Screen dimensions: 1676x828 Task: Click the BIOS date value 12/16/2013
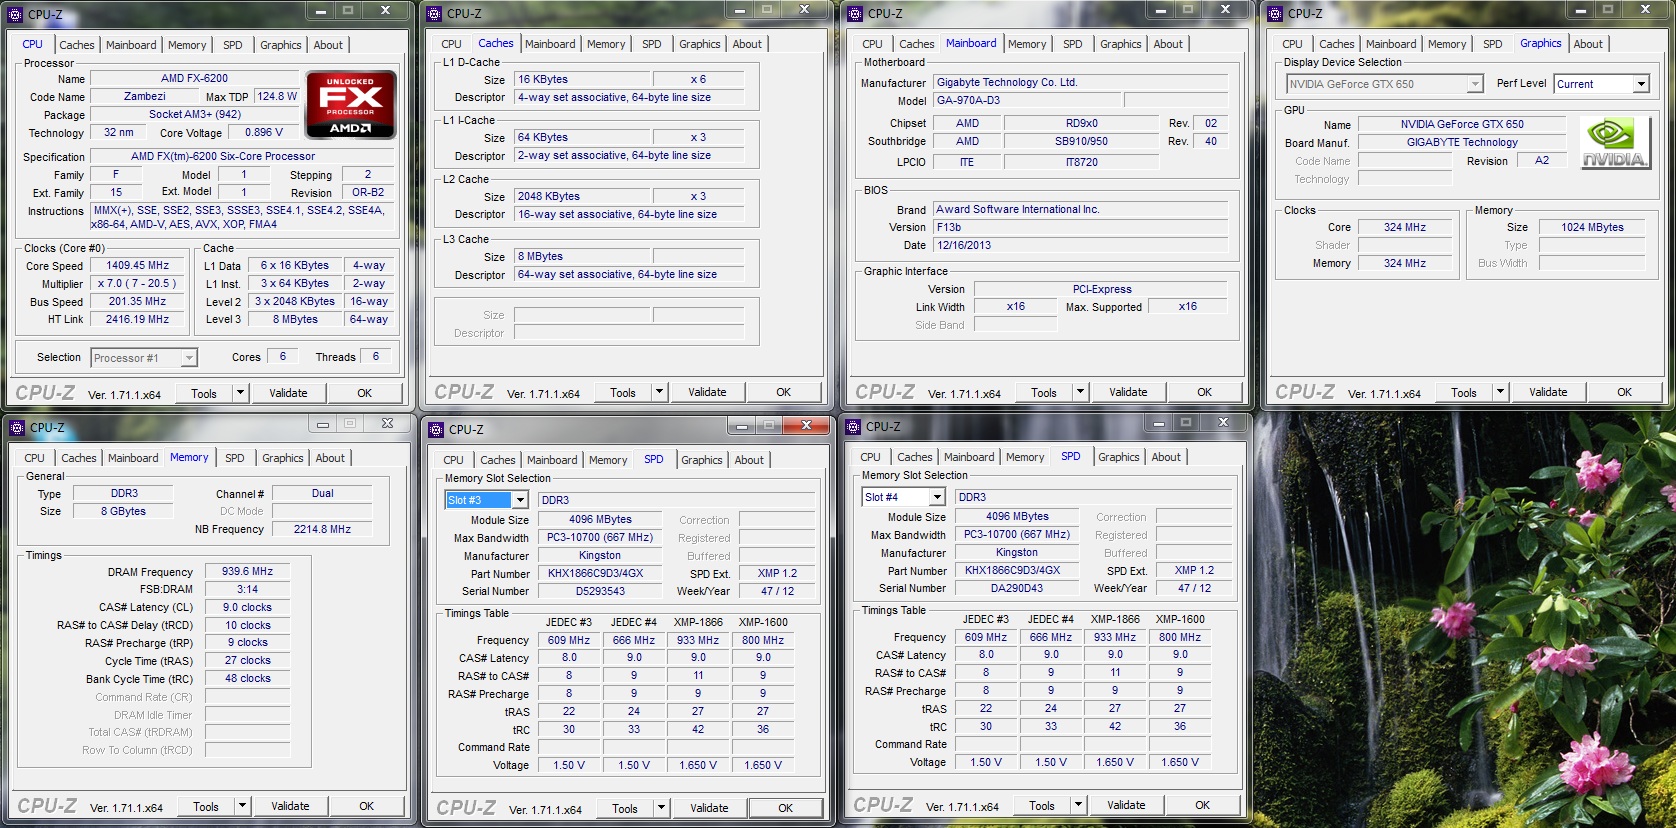tap(1082, 245)
